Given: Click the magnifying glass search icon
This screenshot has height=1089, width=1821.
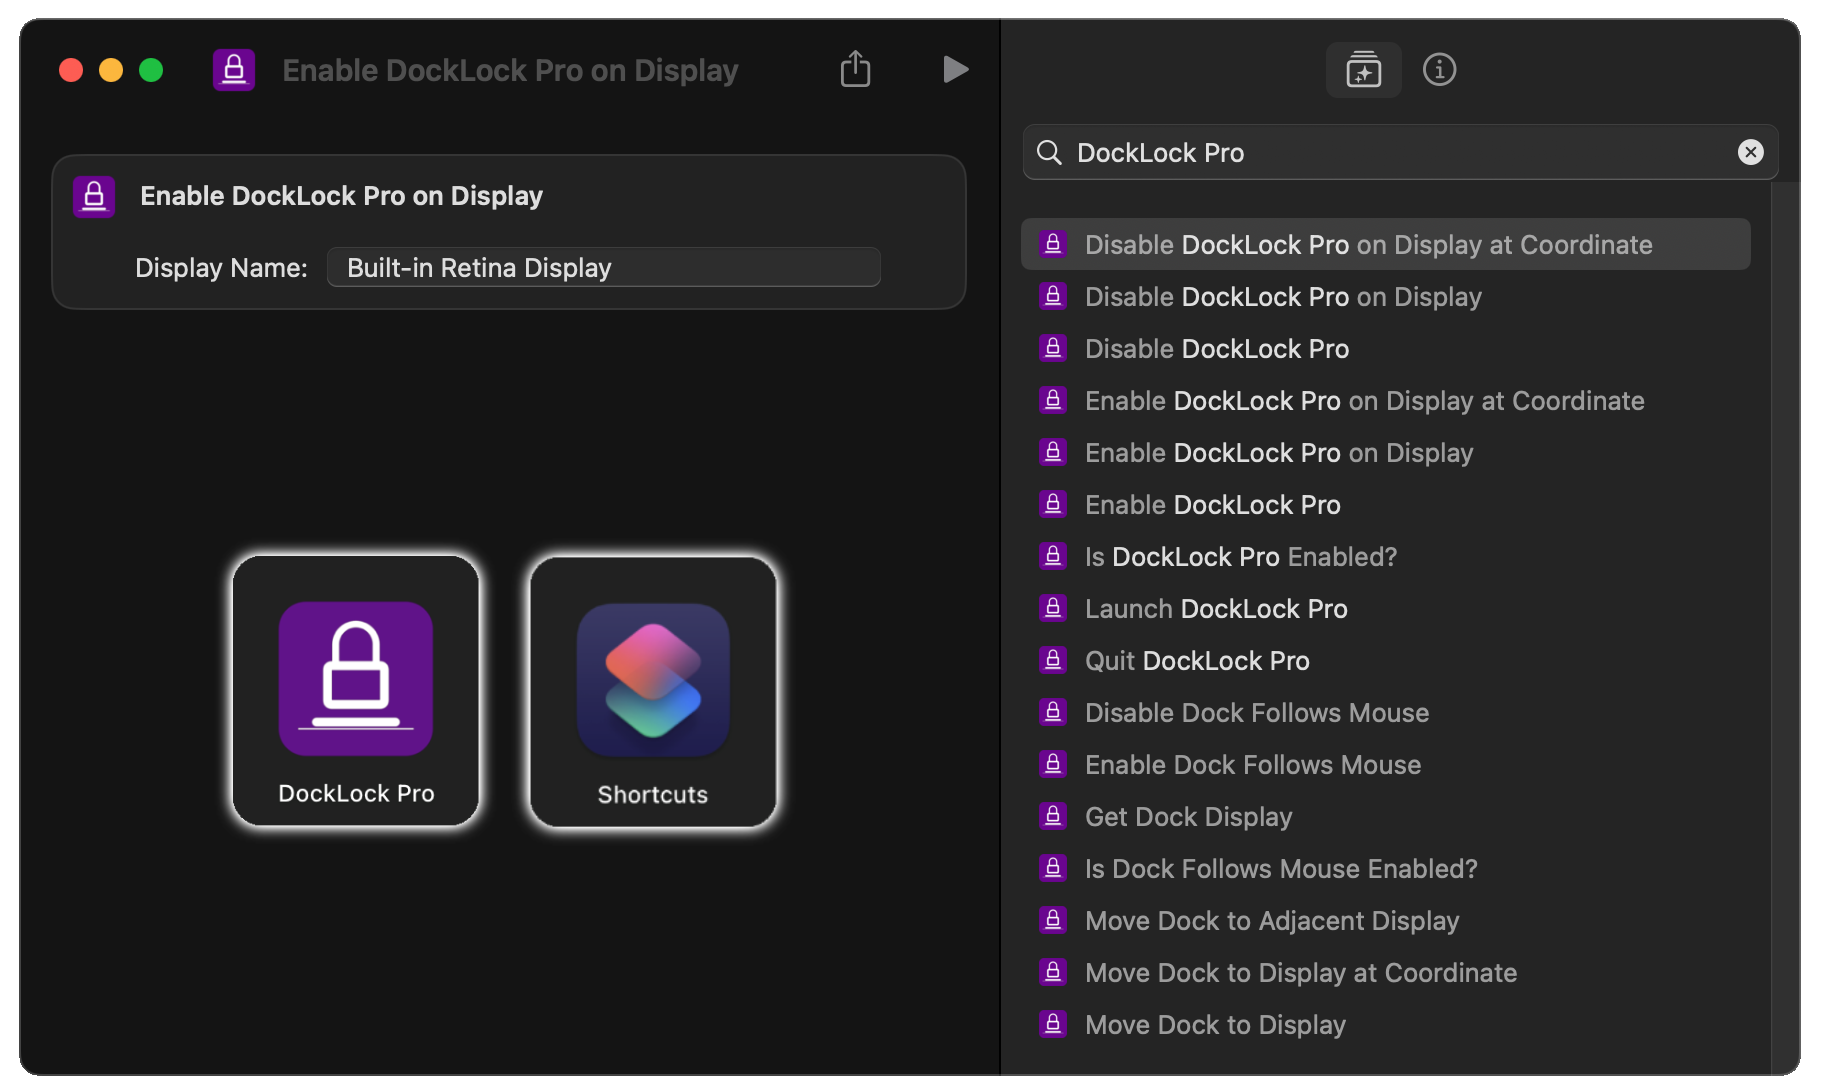Looking at the screenshot, I should pyautogui.click(x=1049, y=152).
